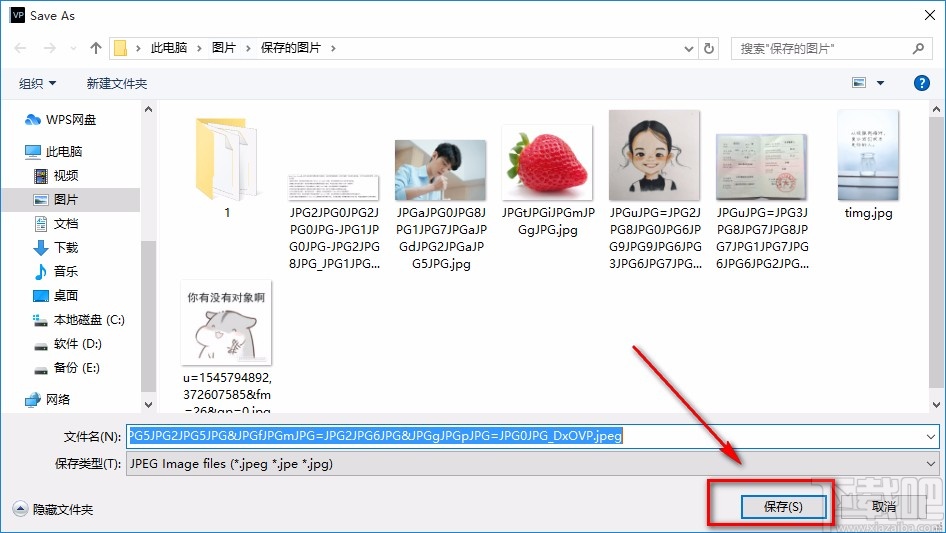Close the Save As dialog
Screen dimensions: 946x533
coord(930,16)
